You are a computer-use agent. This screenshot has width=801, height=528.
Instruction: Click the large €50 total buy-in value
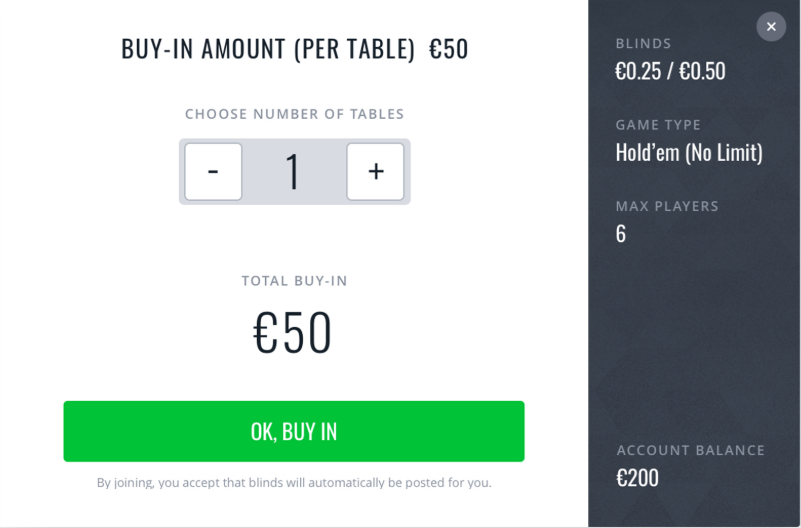(293, 332)
